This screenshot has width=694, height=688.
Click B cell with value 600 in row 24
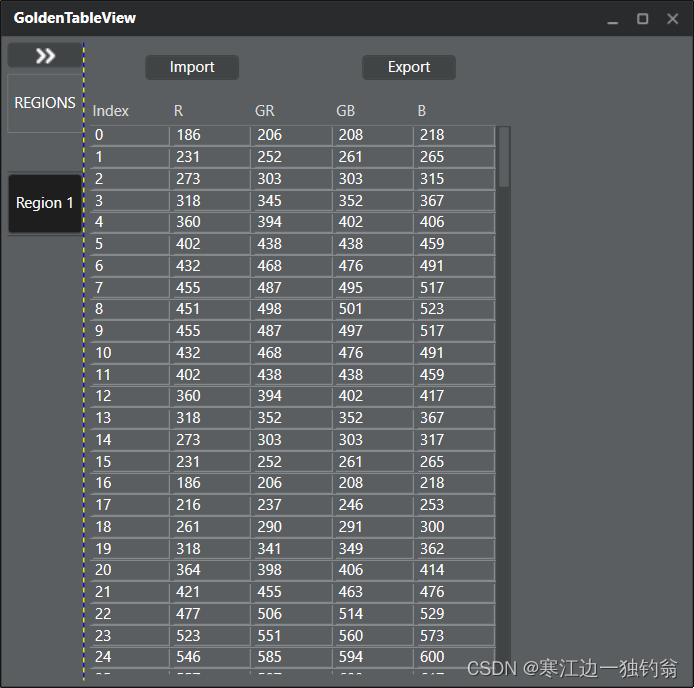pyautogui.click(x=453, y=657)
